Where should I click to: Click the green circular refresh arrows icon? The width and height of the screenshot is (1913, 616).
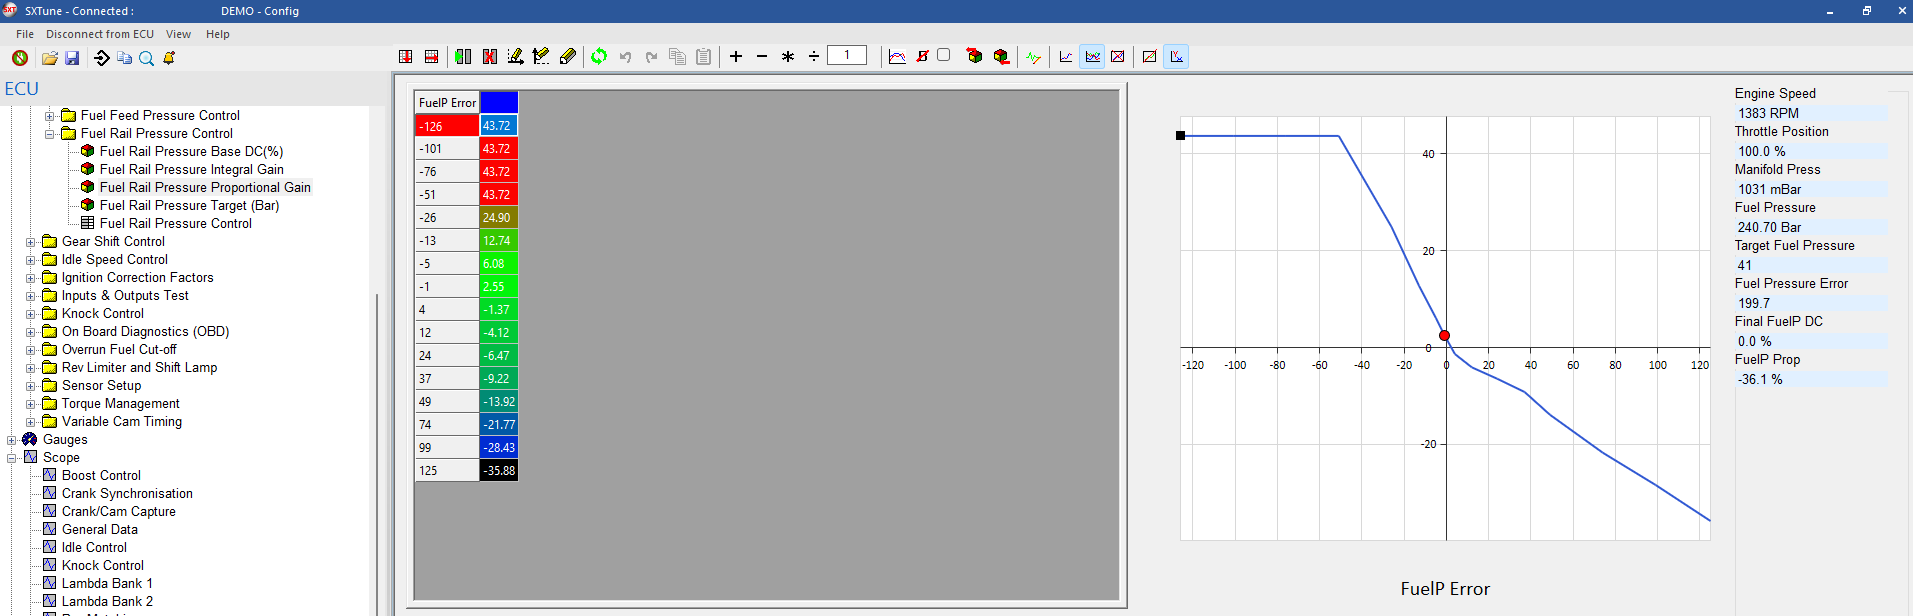[599, 57]
